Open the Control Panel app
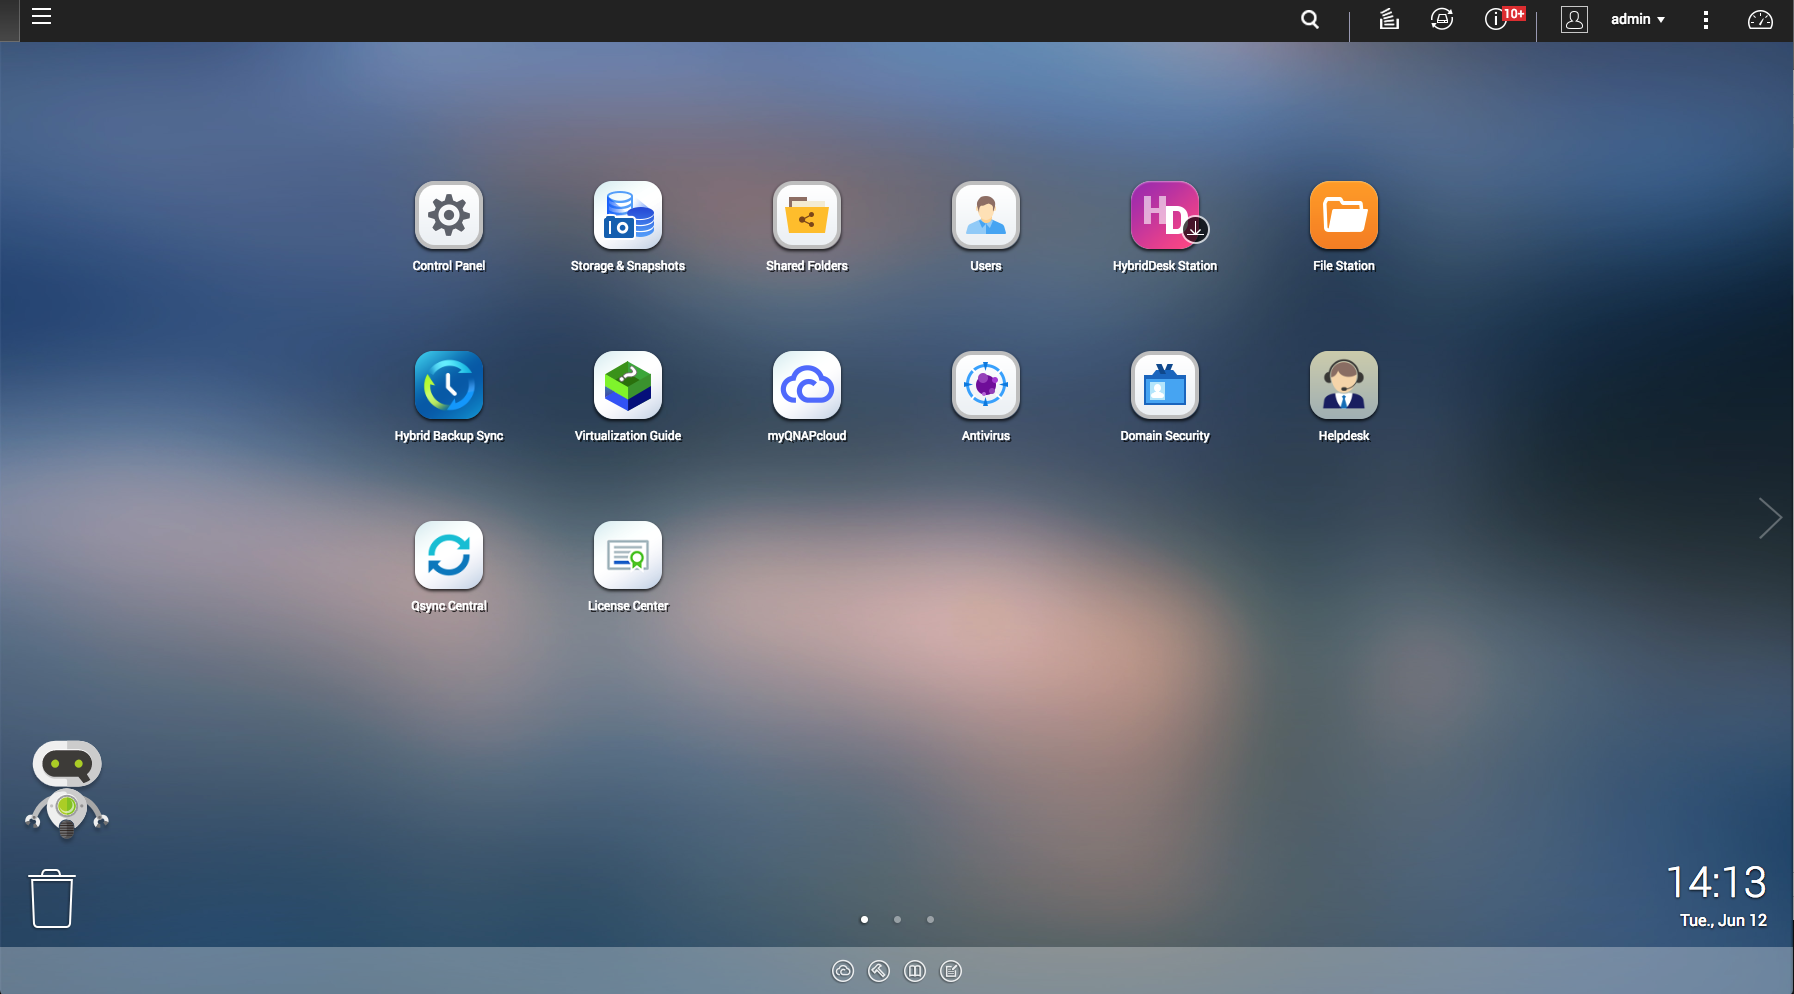 pos(448,215)
